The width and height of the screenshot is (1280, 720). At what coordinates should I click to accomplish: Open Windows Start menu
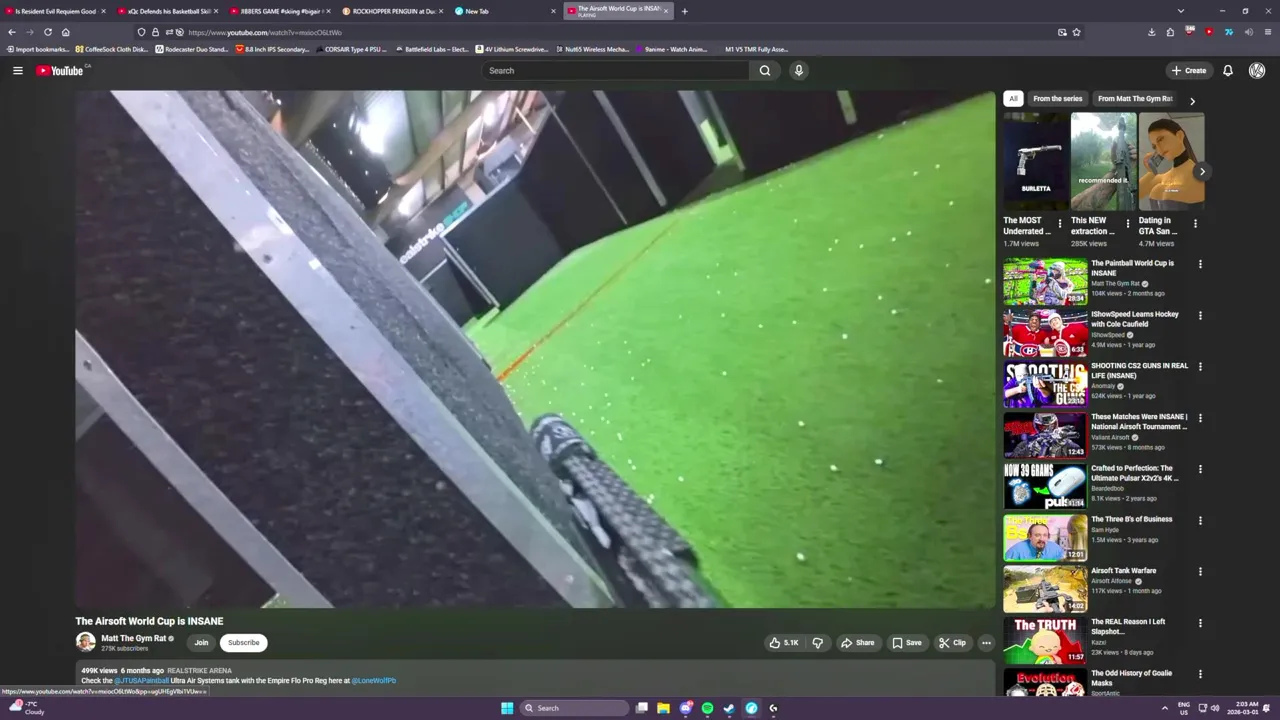pyautogui.click(x=507, y=708)
